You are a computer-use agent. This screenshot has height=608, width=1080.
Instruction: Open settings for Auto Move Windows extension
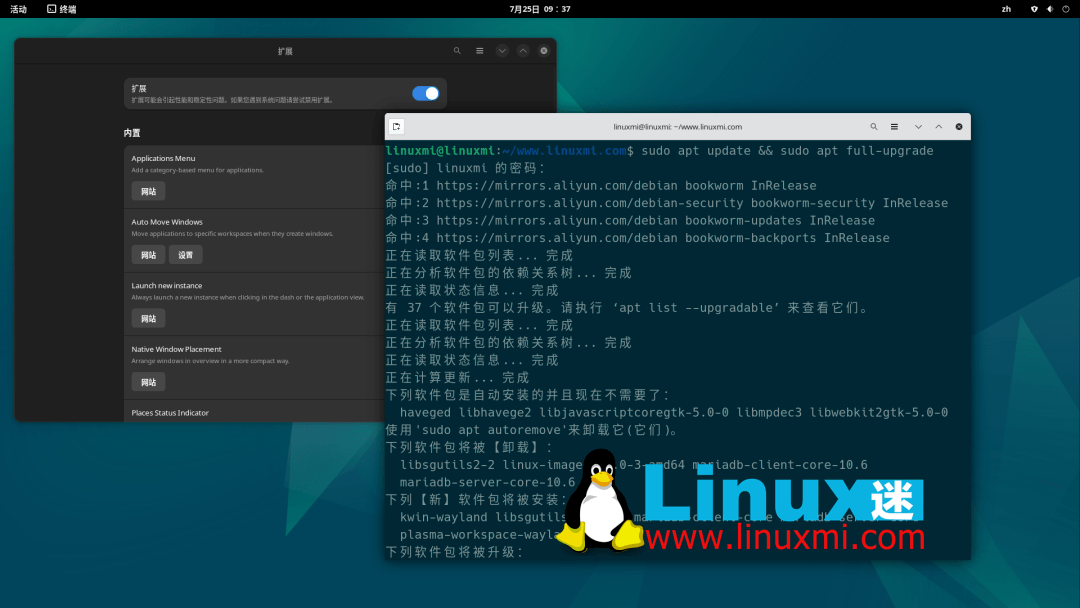(186, 254)
